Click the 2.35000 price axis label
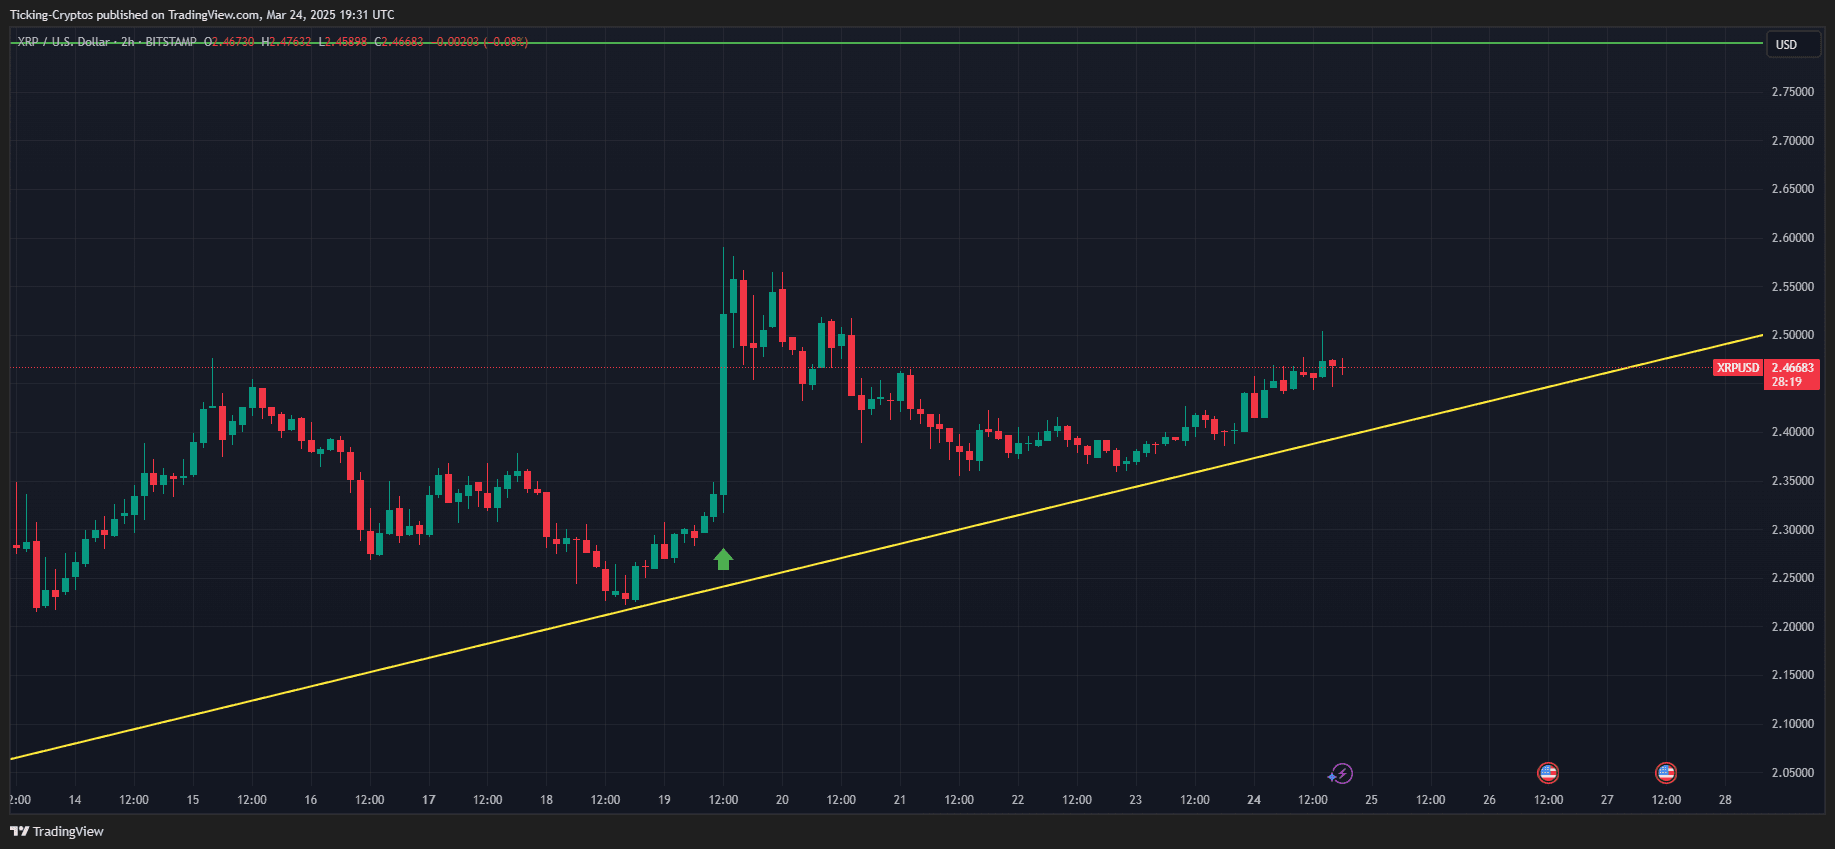Screen dimensions: 1835x849 1792,481
